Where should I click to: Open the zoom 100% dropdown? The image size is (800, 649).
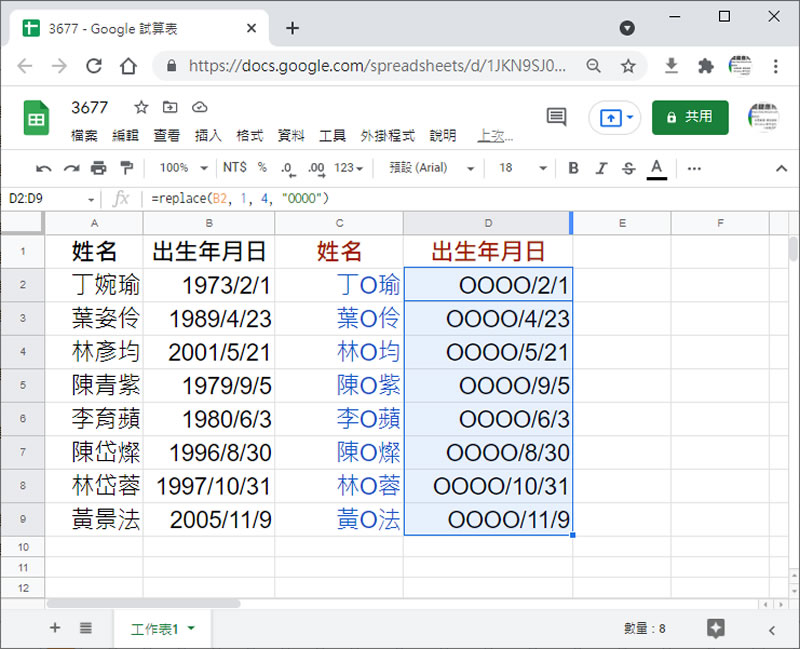pos(183,168)
